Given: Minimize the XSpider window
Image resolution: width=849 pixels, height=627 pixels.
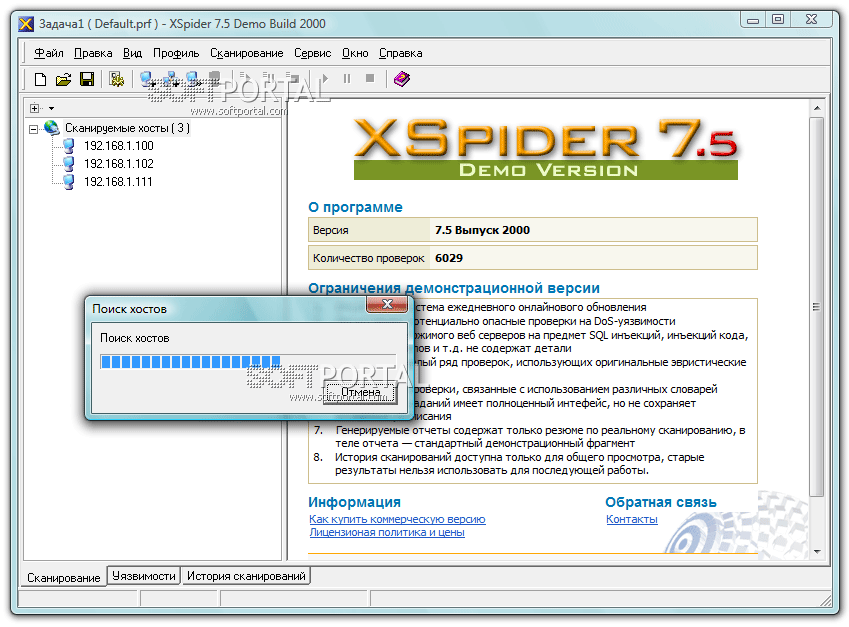Looking at the screenshot, I should [x=753, y=20].
